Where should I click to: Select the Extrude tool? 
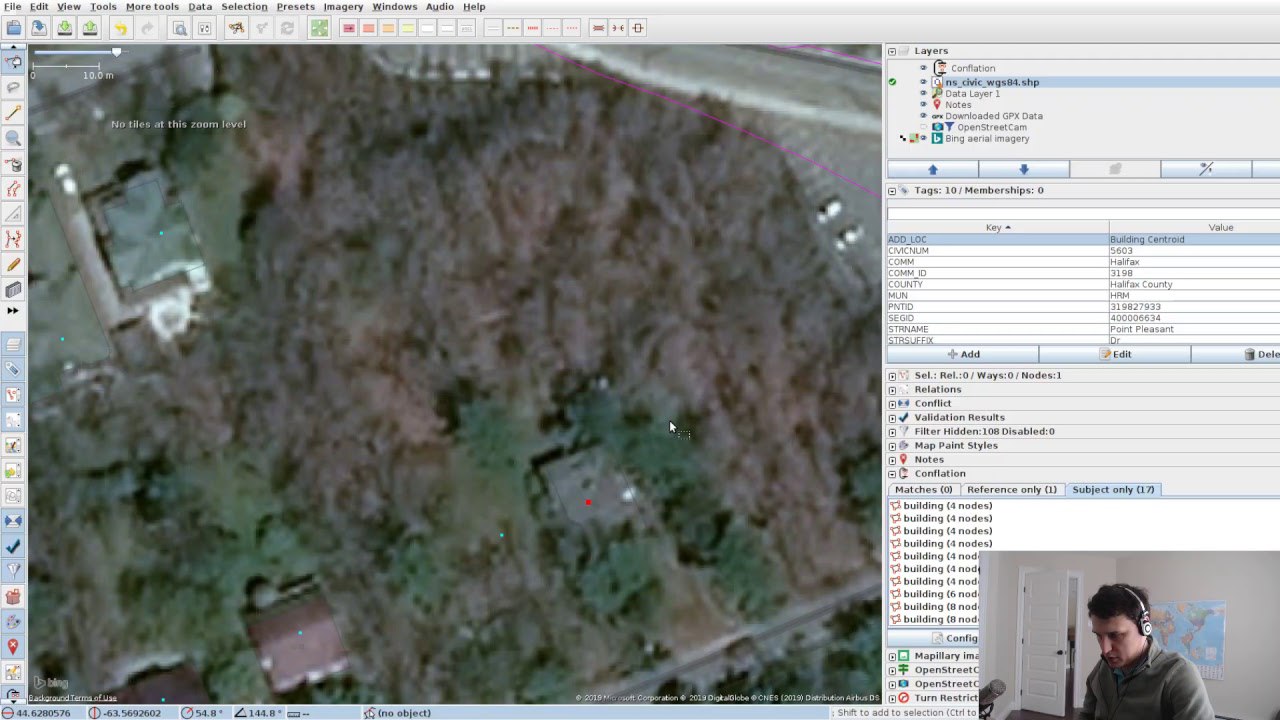click(13, 214)
